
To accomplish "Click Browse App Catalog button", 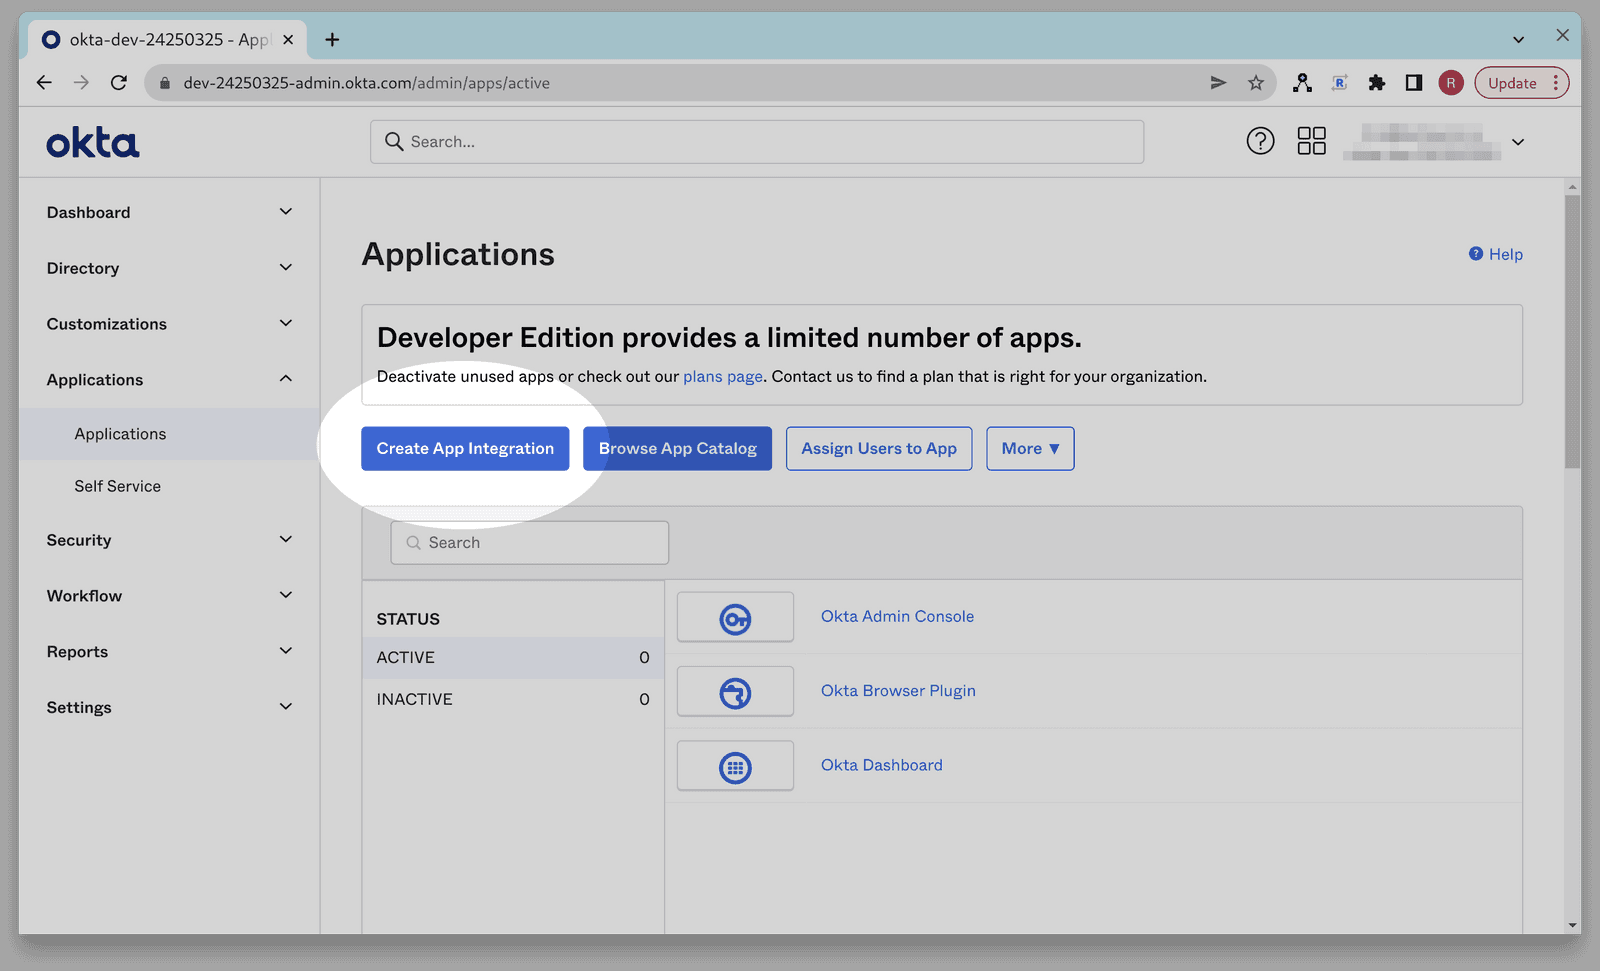I will (x=677, y=449).
